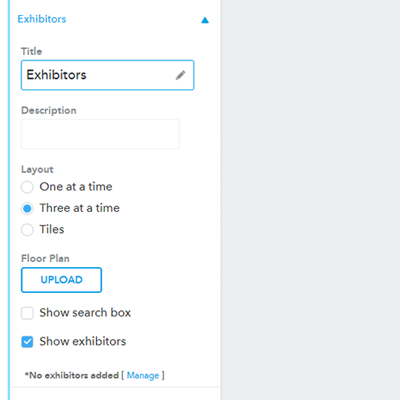This screenshot has width=400, height=400.
Task: Enable the Show search box checkbox square
Action: tap(27, 313)
